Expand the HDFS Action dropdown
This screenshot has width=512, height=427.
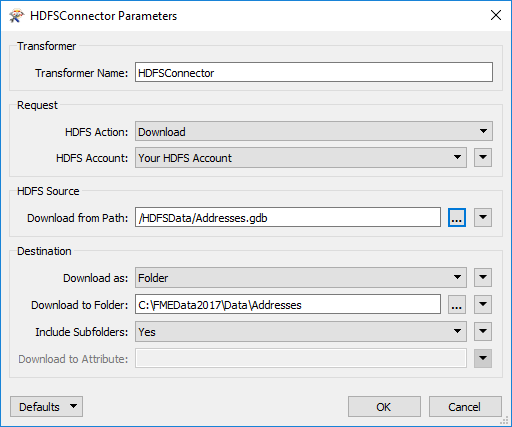tap(314, 131)
